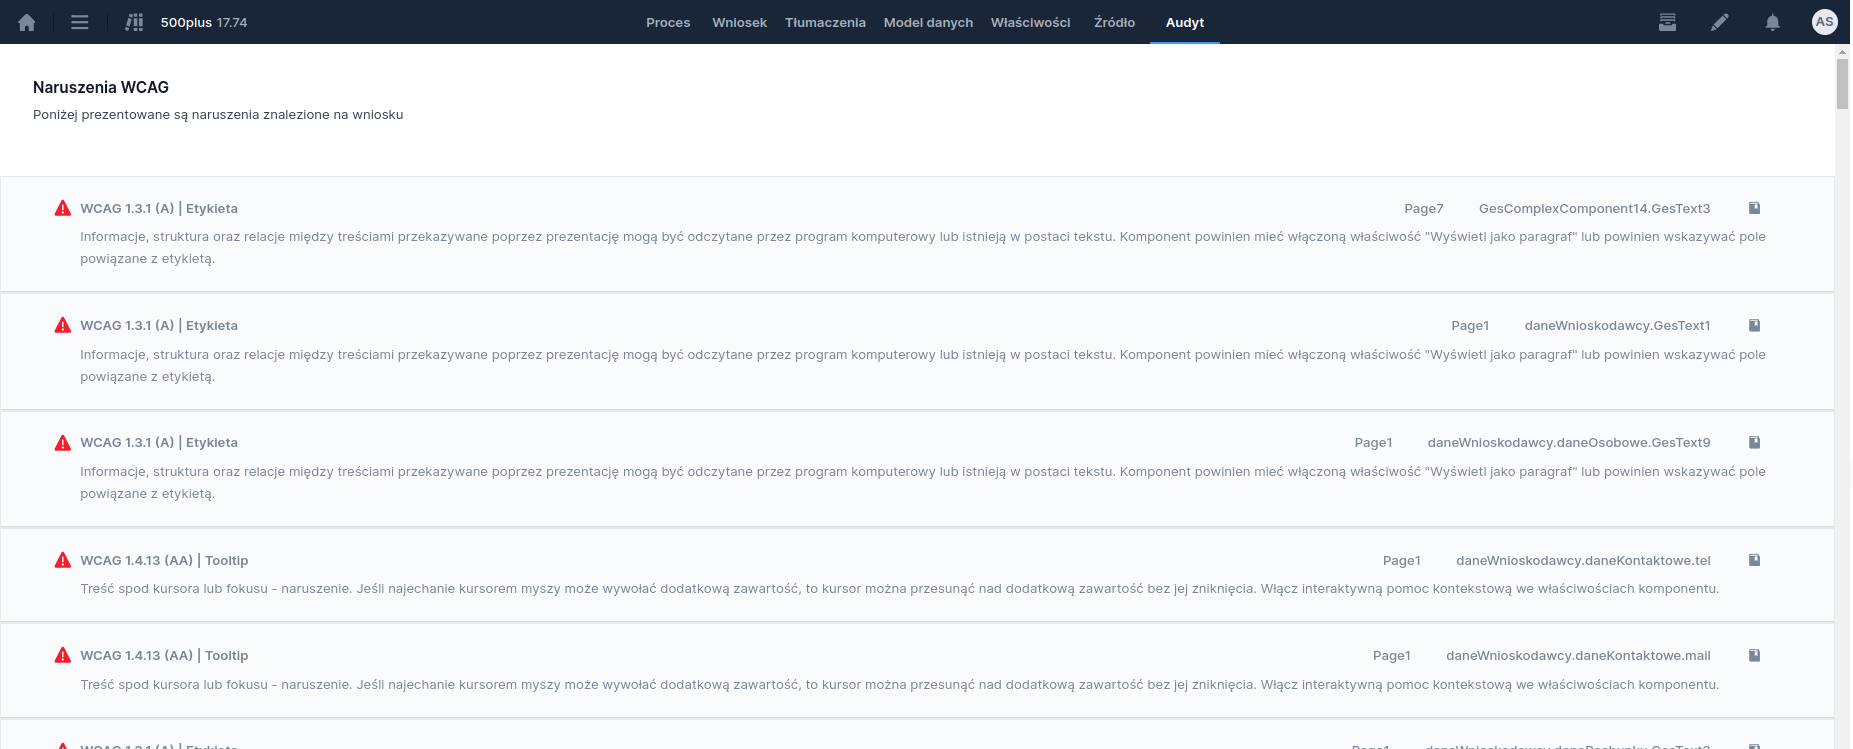Click the book icon for daneWnioskodawcy.GesText1
The width and height of the screenshot is (1853, 749).
pyautogui.click(x=1754, y=325)
